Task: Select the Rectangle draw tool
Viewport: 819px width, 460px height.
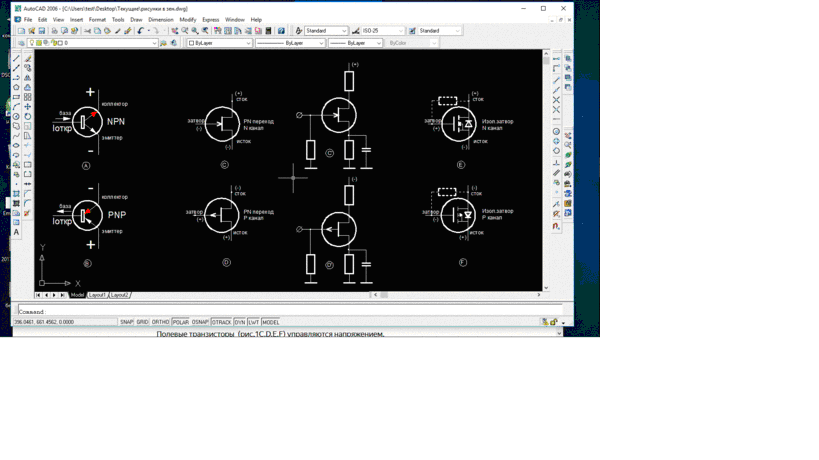Action: click(x=16, y=97)
